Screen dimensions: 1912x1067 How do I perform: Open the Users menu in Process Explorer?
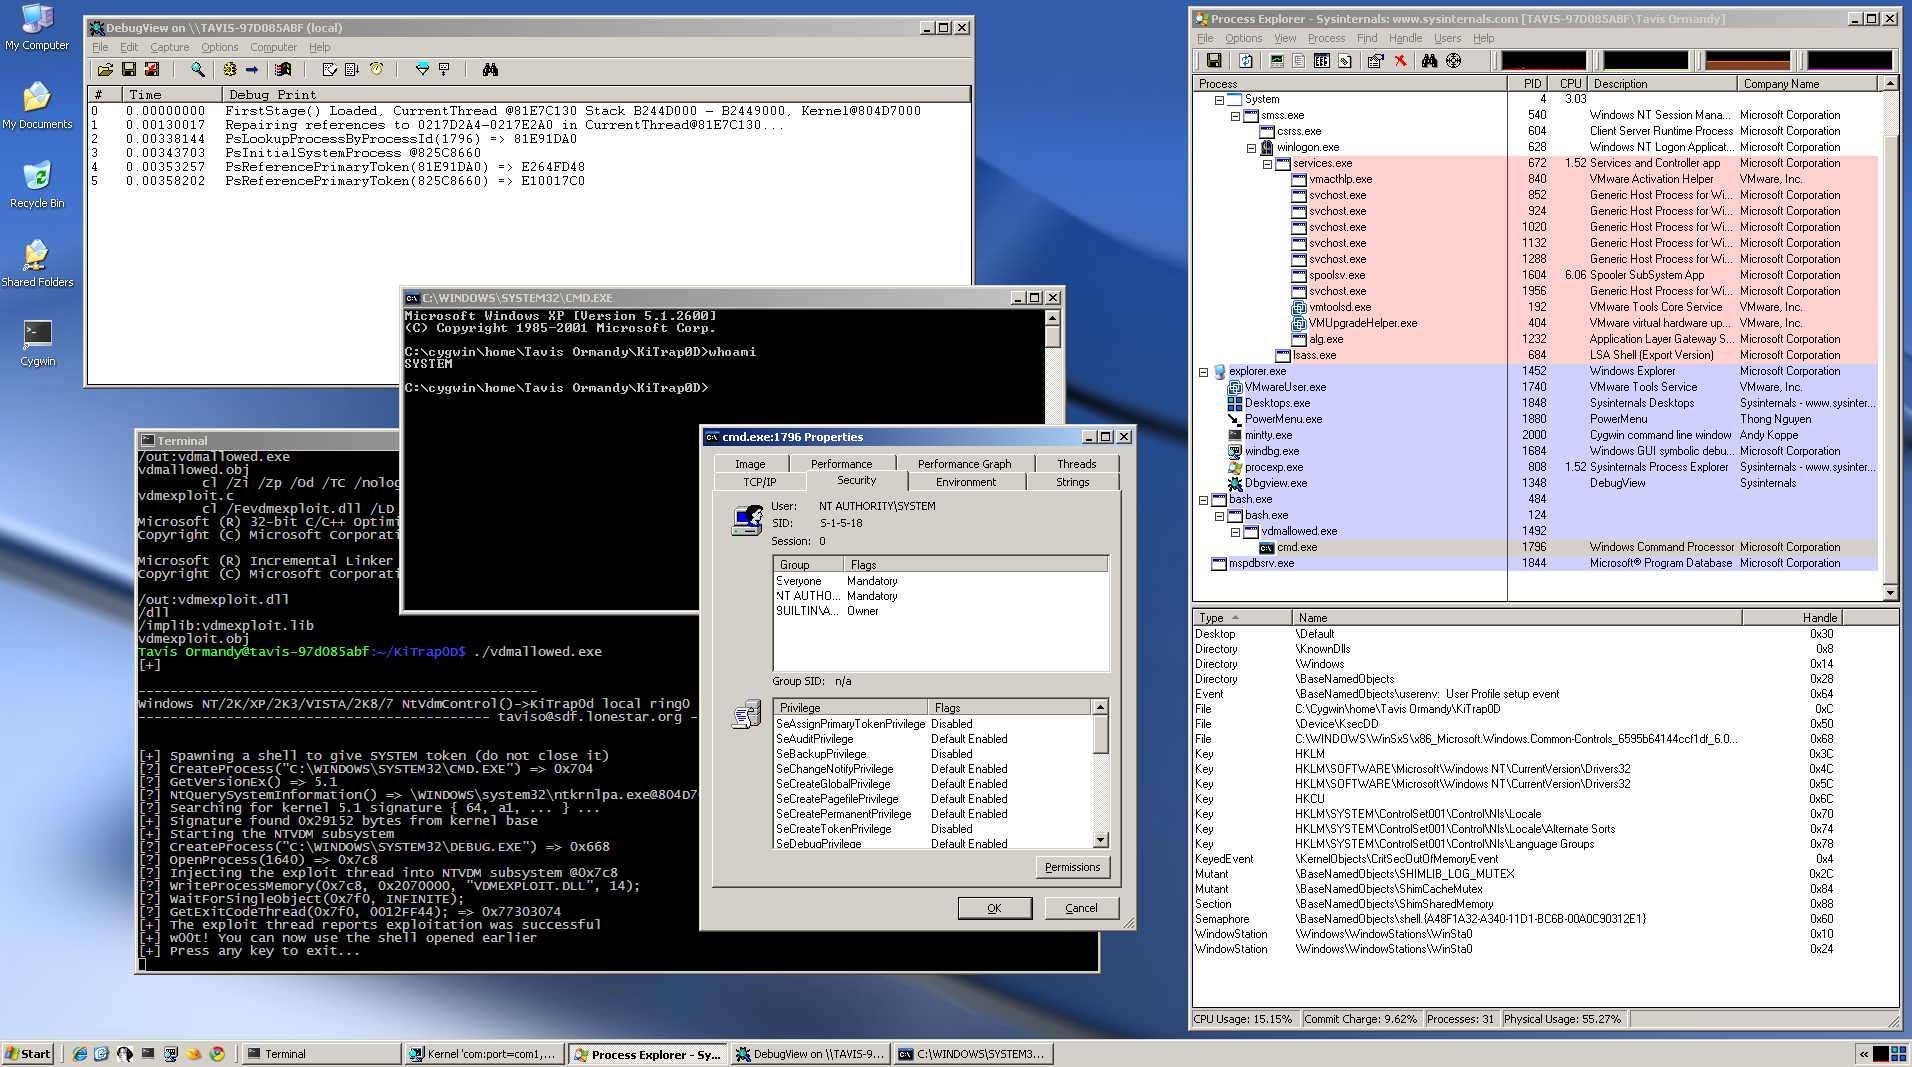[x=1447, y=38]
